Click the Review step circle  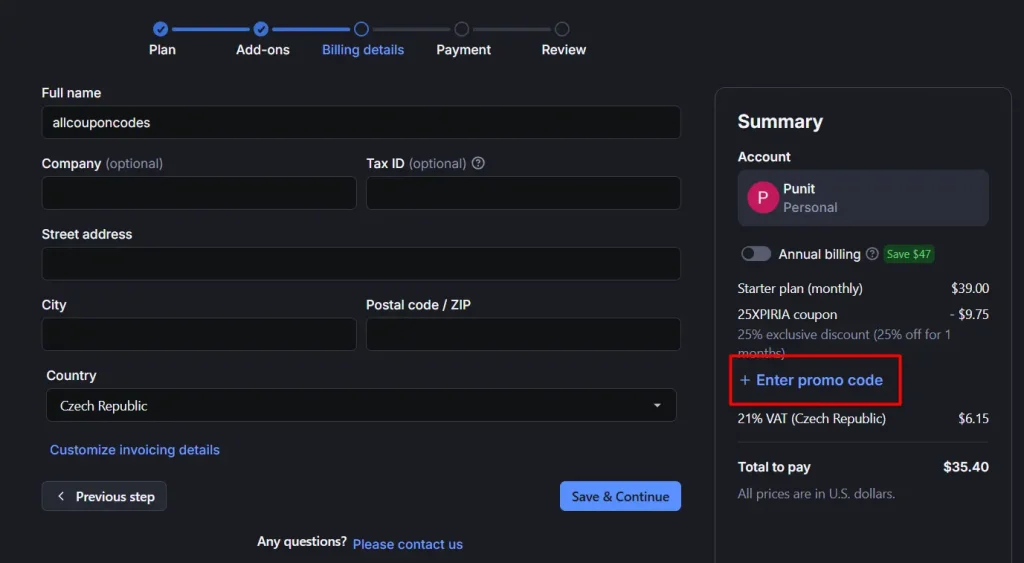(562, 29)
